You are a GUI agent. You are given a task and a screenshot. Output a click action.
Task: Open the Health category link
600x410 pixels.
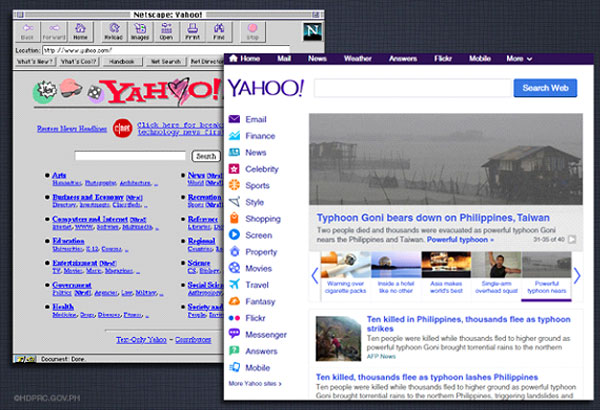63,307
